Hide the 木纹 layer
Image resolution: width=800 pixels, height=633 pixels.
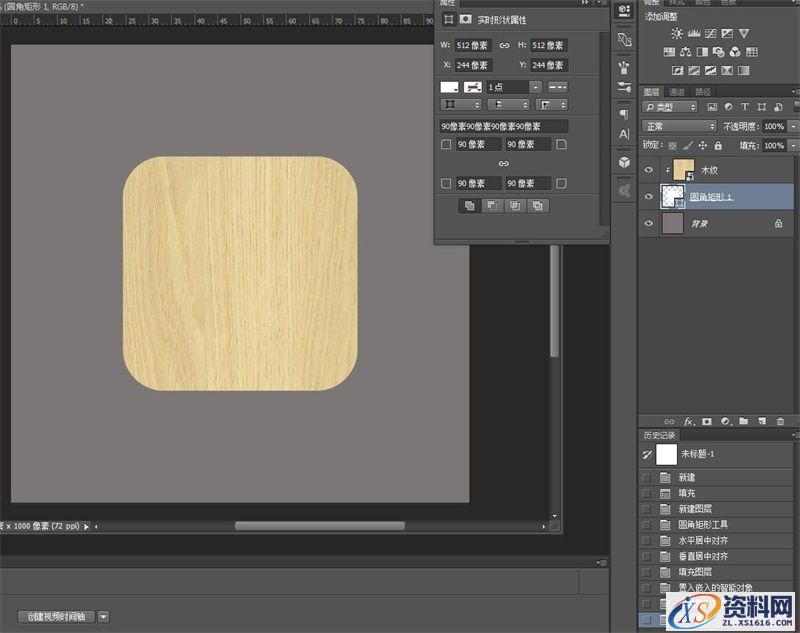[x=648, y=170]
